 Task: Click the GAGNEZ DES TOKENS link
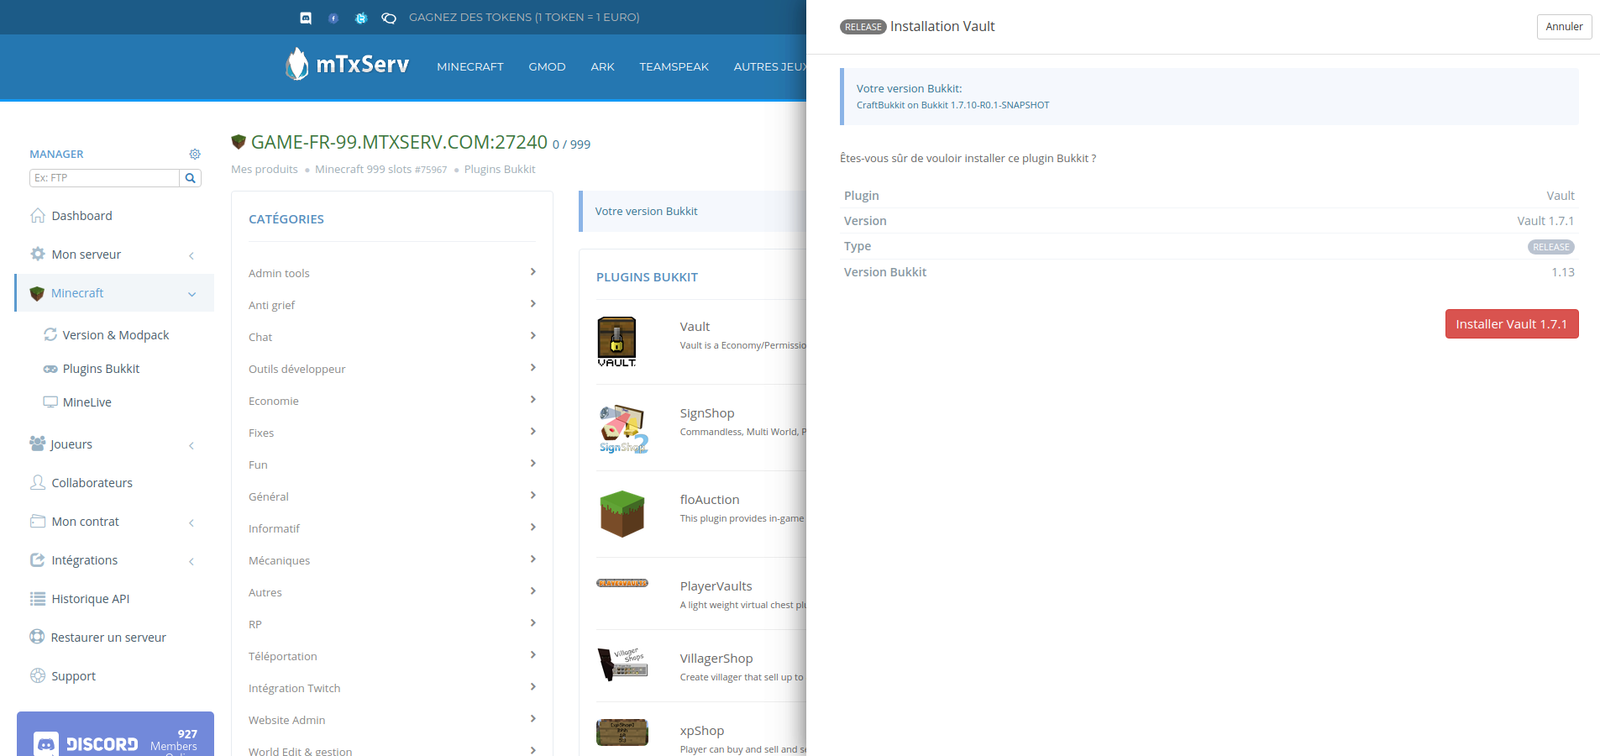point(524,17)
